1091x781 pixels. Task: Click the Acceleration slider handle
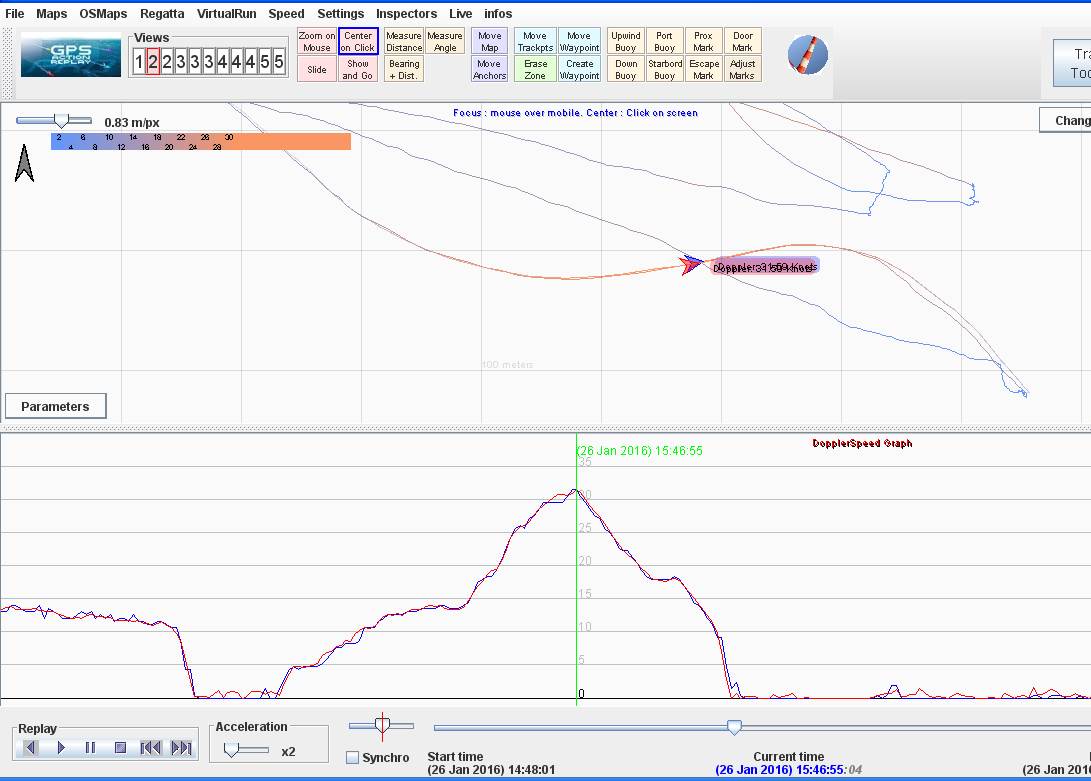[x=232, y=749]
